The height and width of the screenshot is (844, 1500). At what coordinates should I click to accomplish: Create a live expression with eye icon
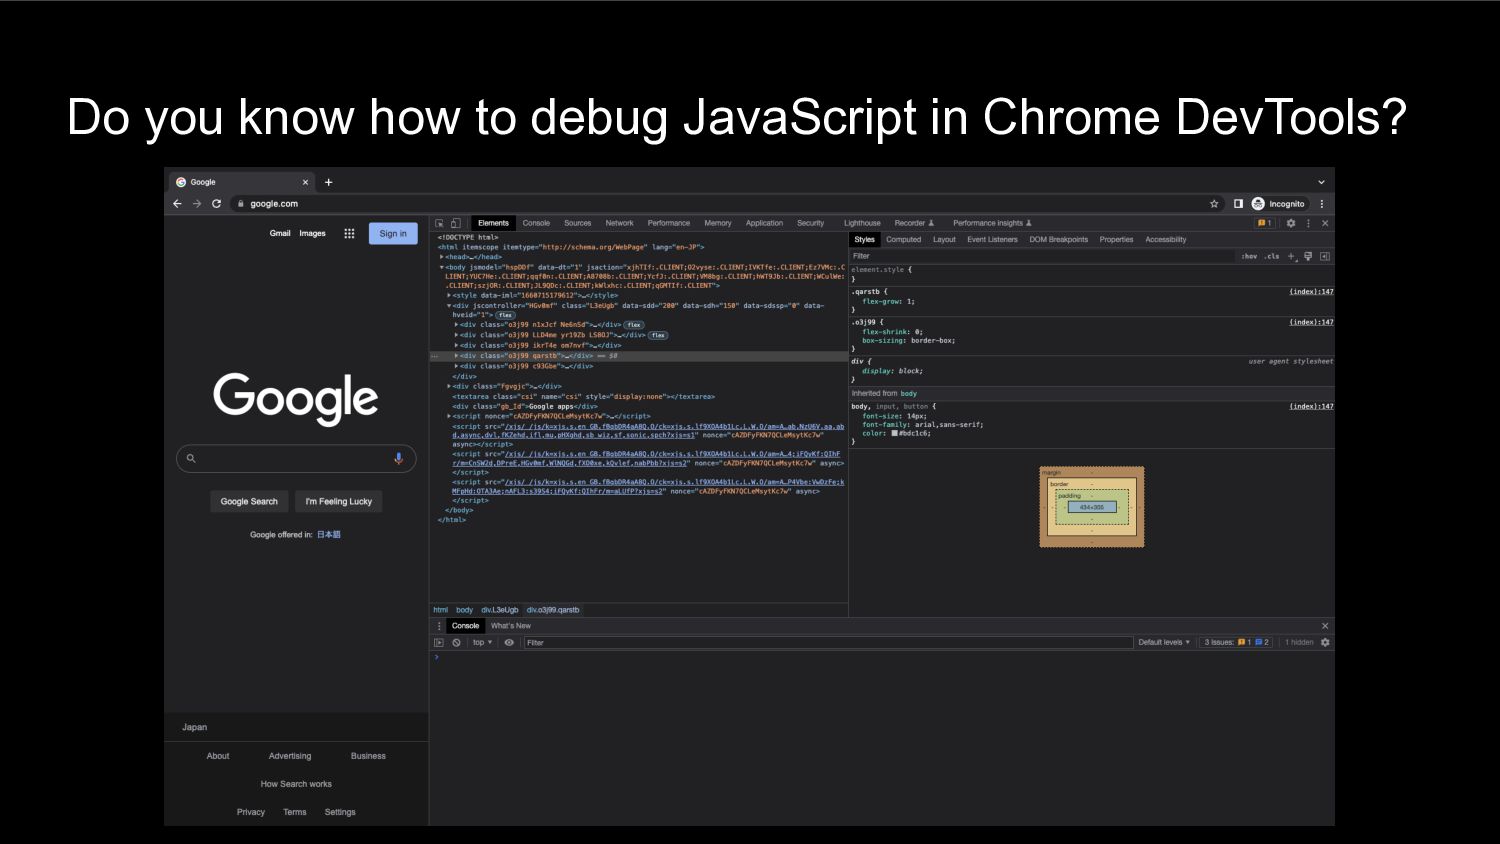point(509,642)
